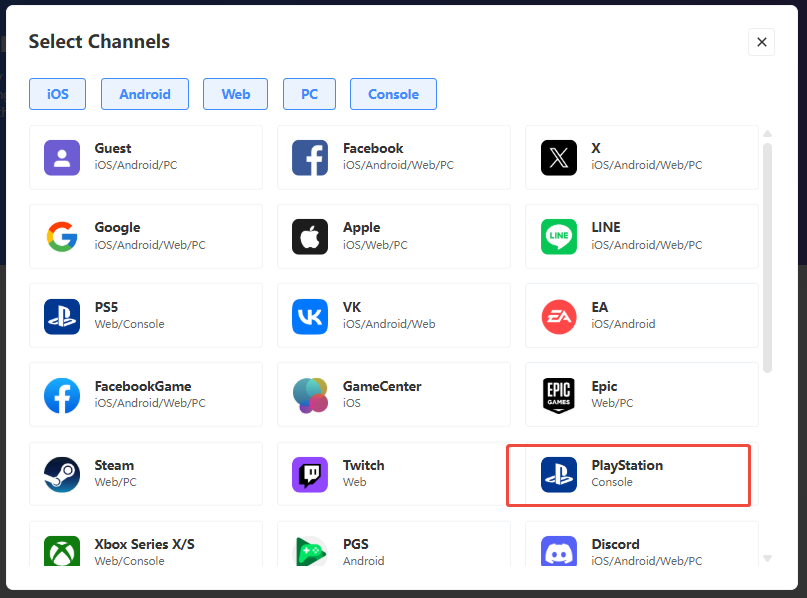Screen dimensions: 807x598
Task: Toggle the Console platform filter
Action: 394,94
